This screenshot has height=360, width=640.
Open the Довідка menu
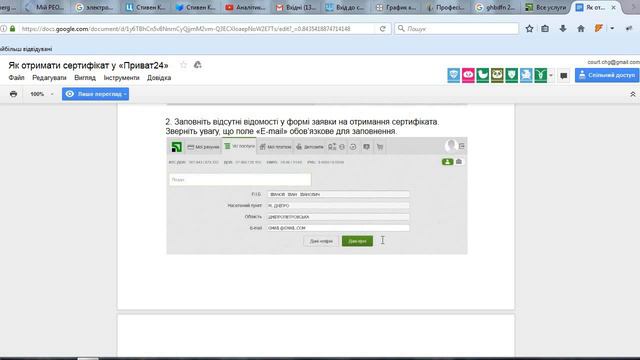tap(159, 78)
